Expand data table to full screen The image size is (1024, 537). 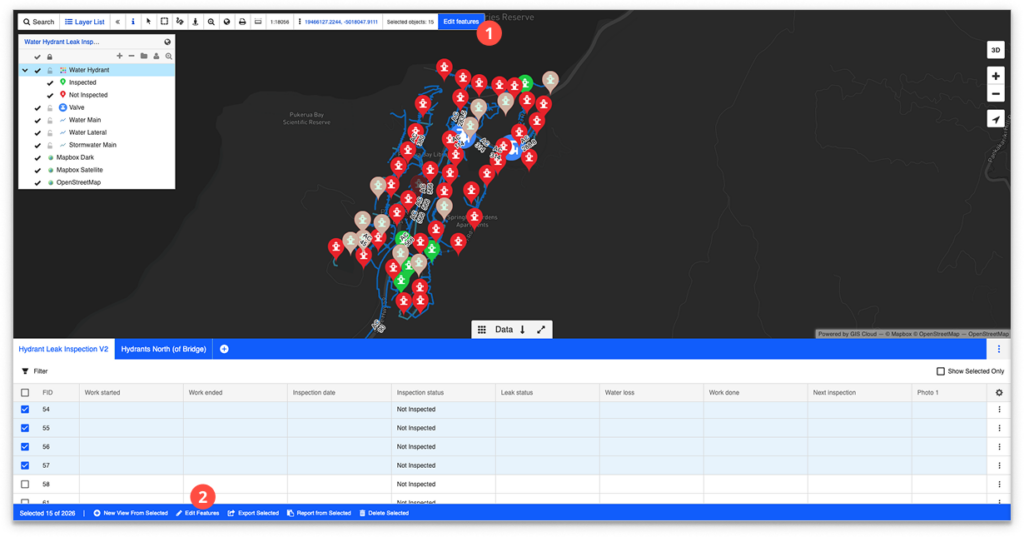(x=540, y=329)
